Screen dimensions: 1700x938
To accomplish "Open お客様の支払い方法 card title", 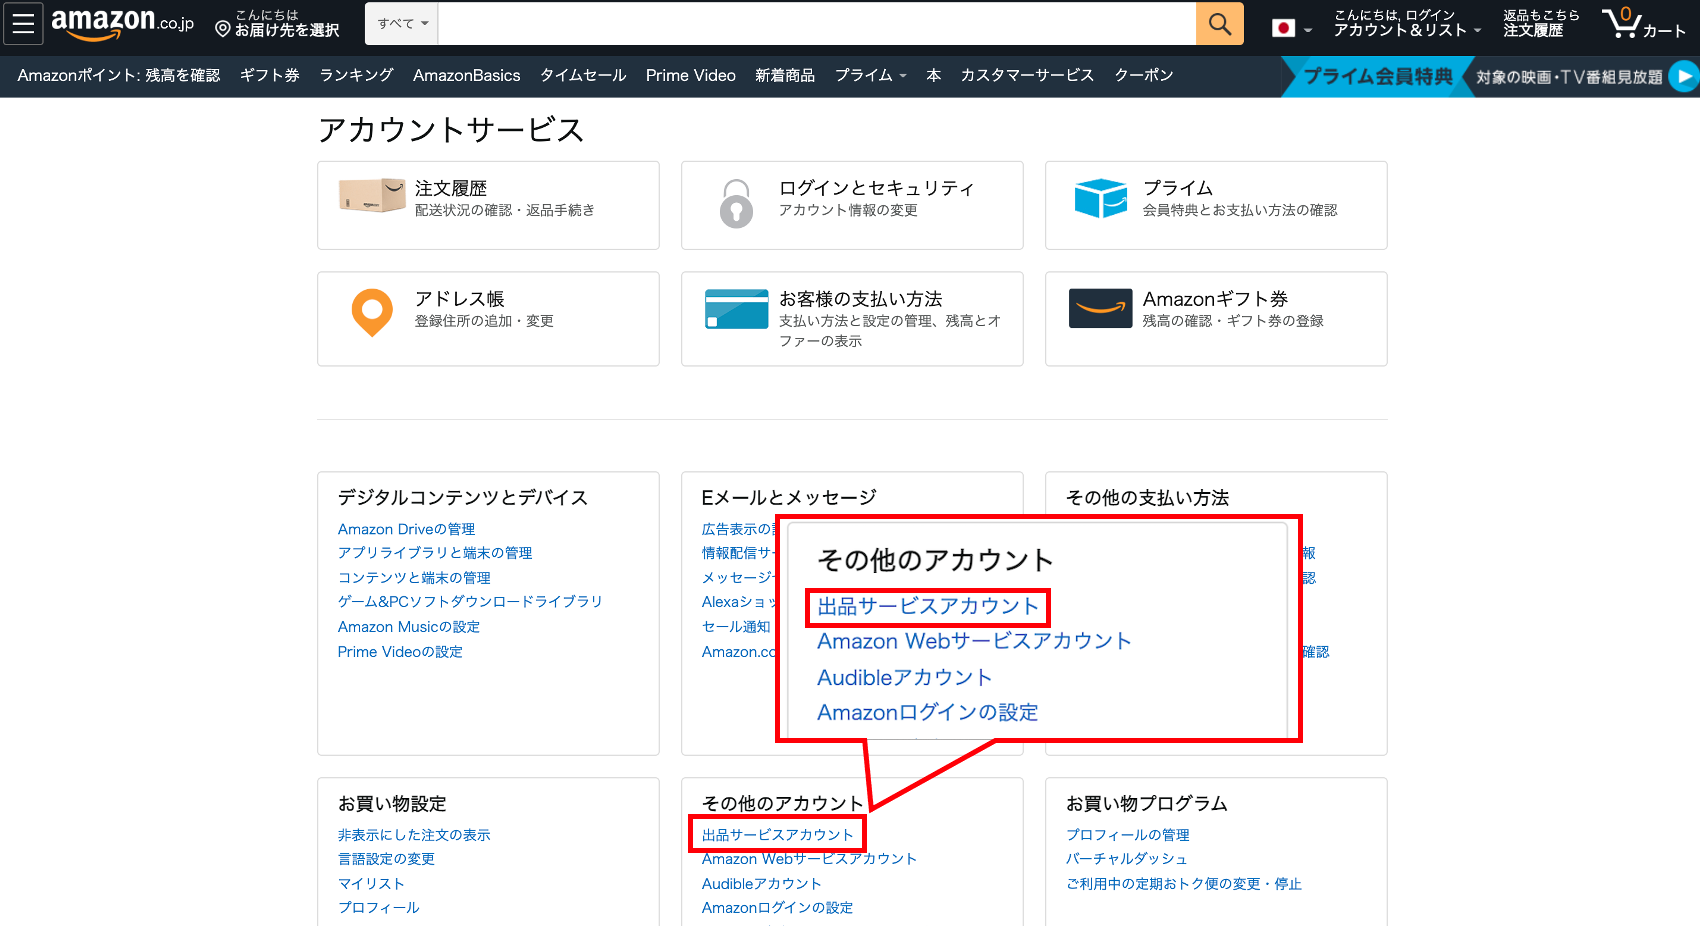I will (861, 299).
